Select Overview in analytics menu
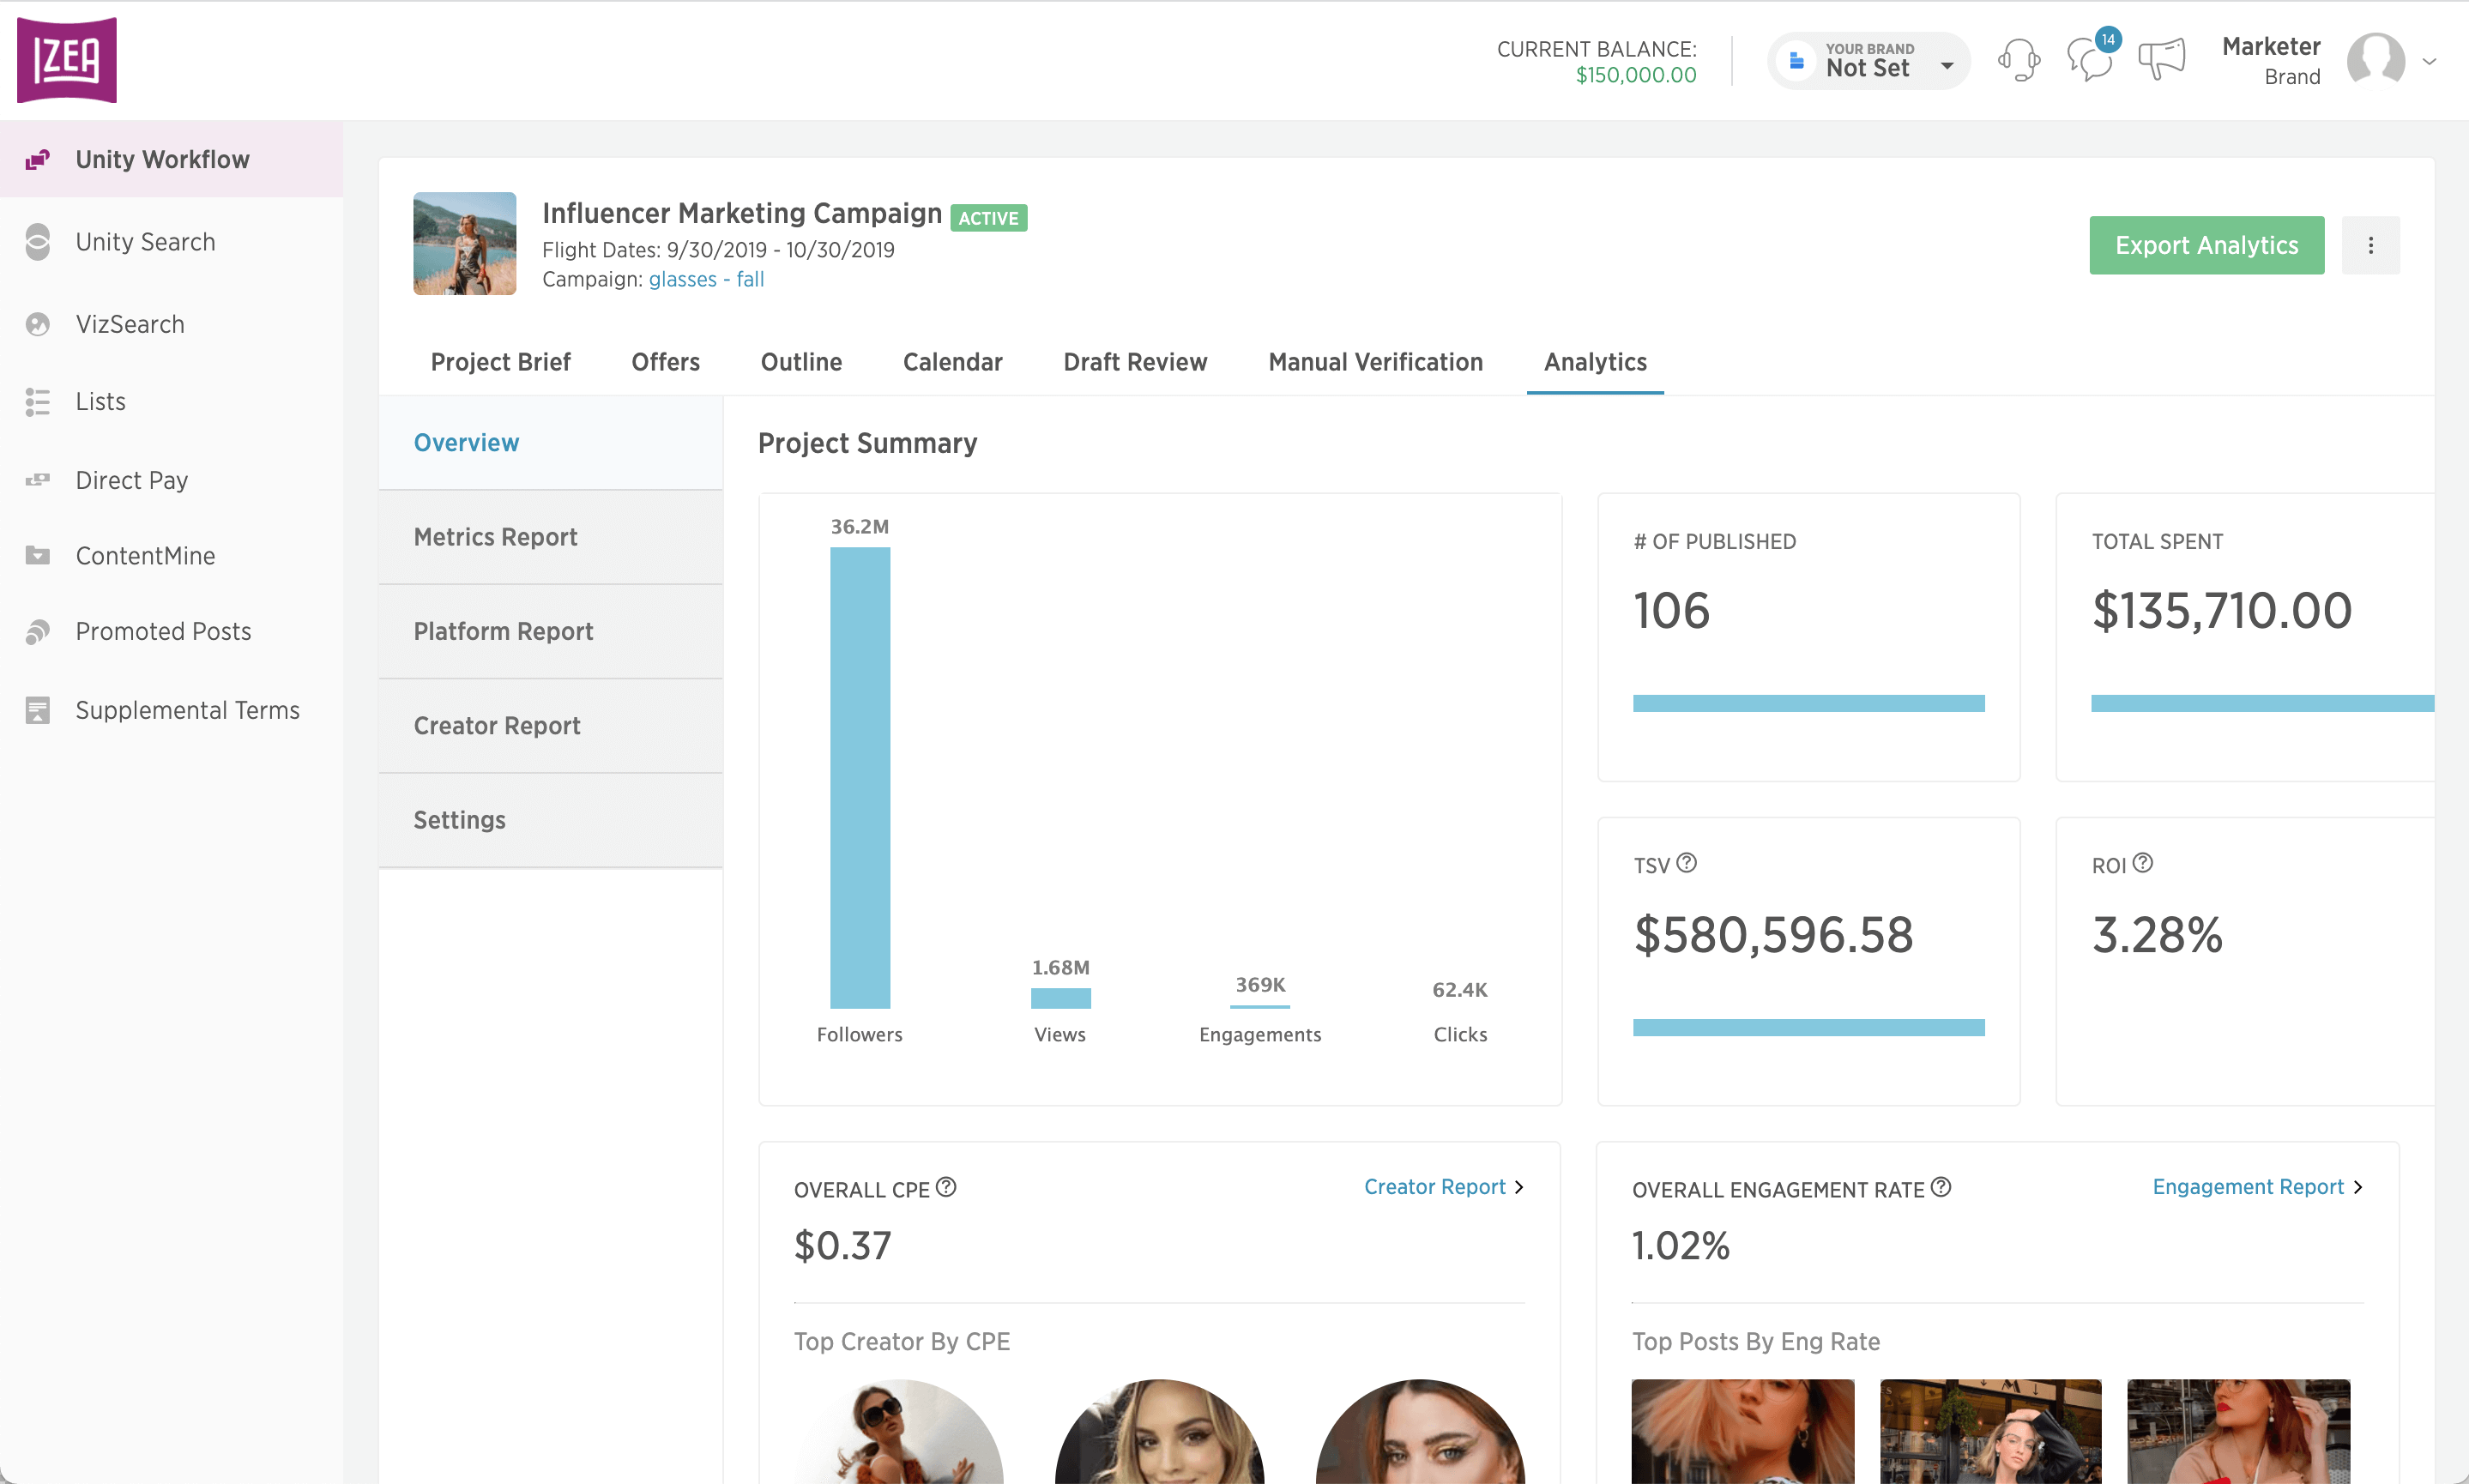This screenshot has width=2469, height=1484. tap(551, 443)
